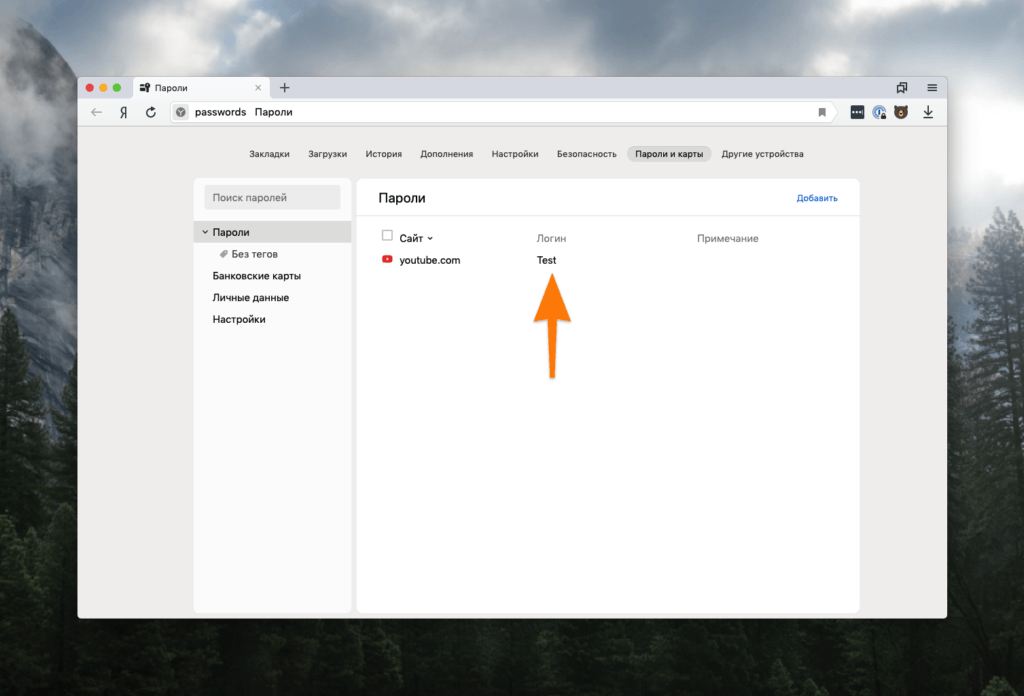Open the Безопасность tab
1024x696 pixels.
(586, 154)
